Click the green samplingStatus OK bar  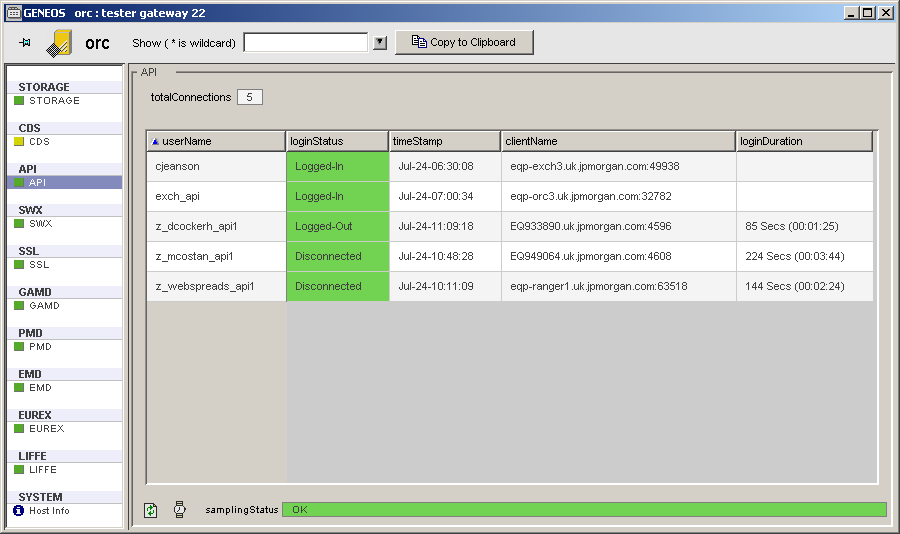point(584,510)
